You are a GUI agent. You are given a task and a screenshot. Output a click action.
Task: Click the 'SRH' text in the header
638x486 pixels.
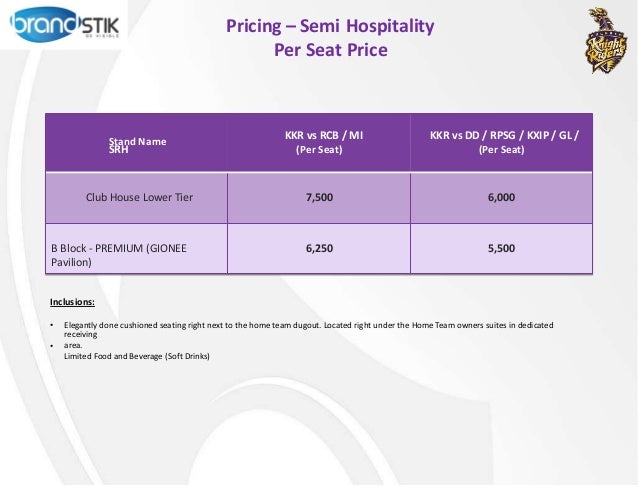point(119,149)
